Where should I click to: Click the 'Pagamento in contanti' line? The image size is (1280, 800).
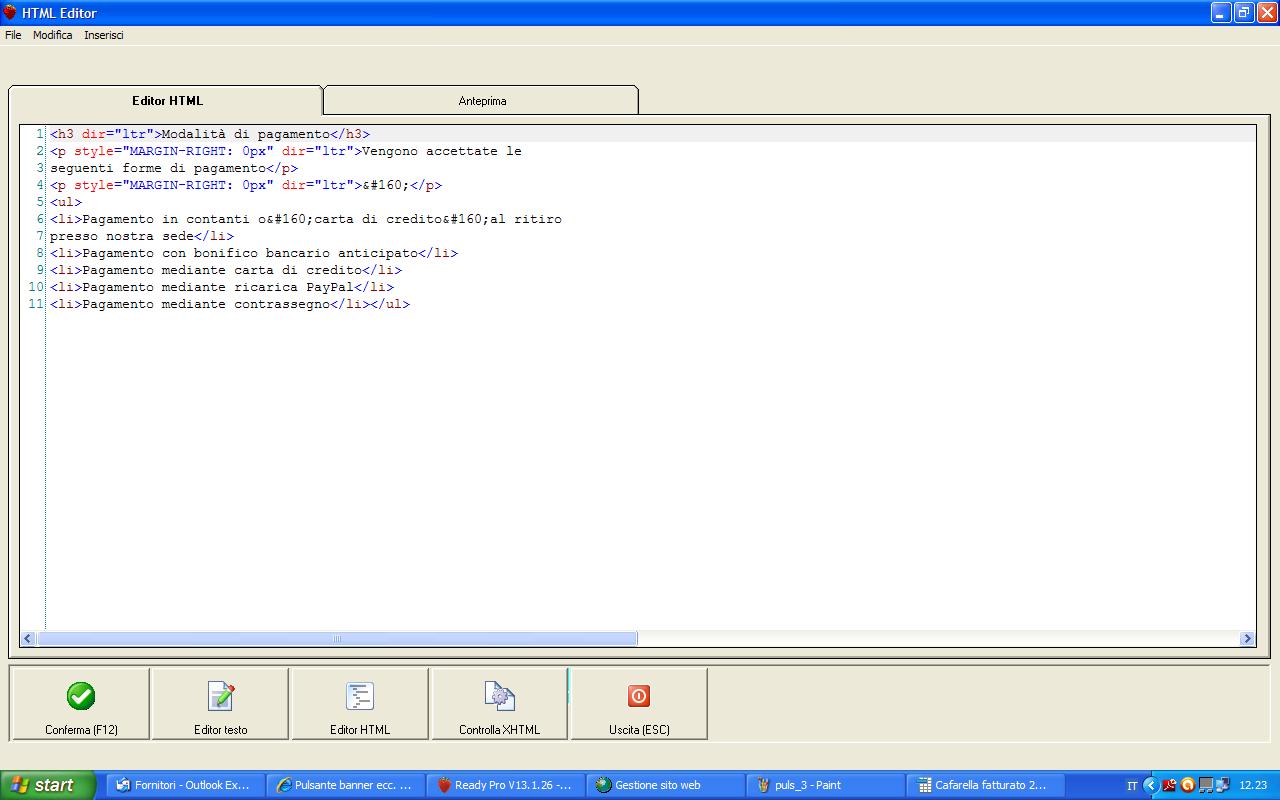[x=306, y=219]
